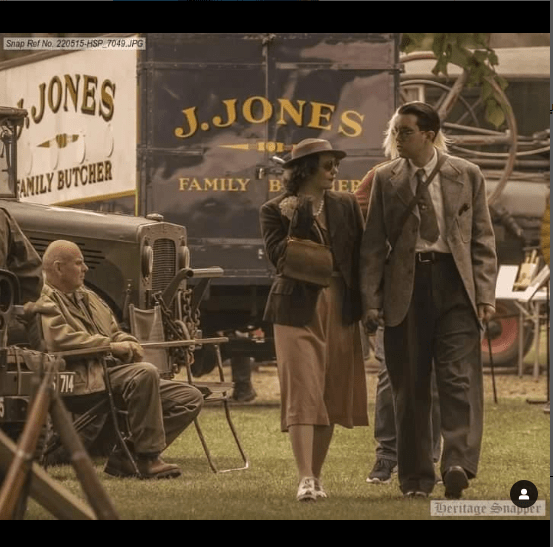Click the Heritage Snapper watermark
This screenshot has width=553, height=547.
487,508
